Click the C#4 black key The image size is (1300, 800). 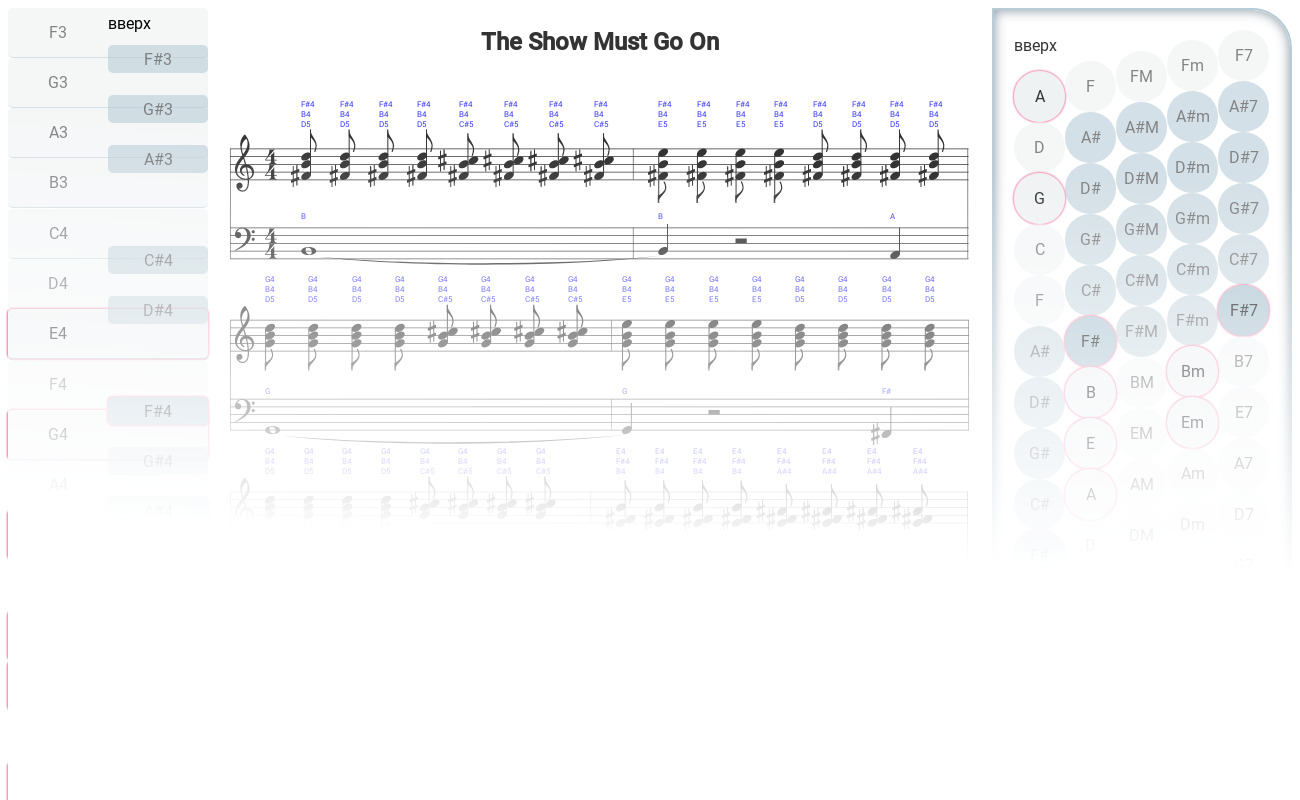pos(158,260)
